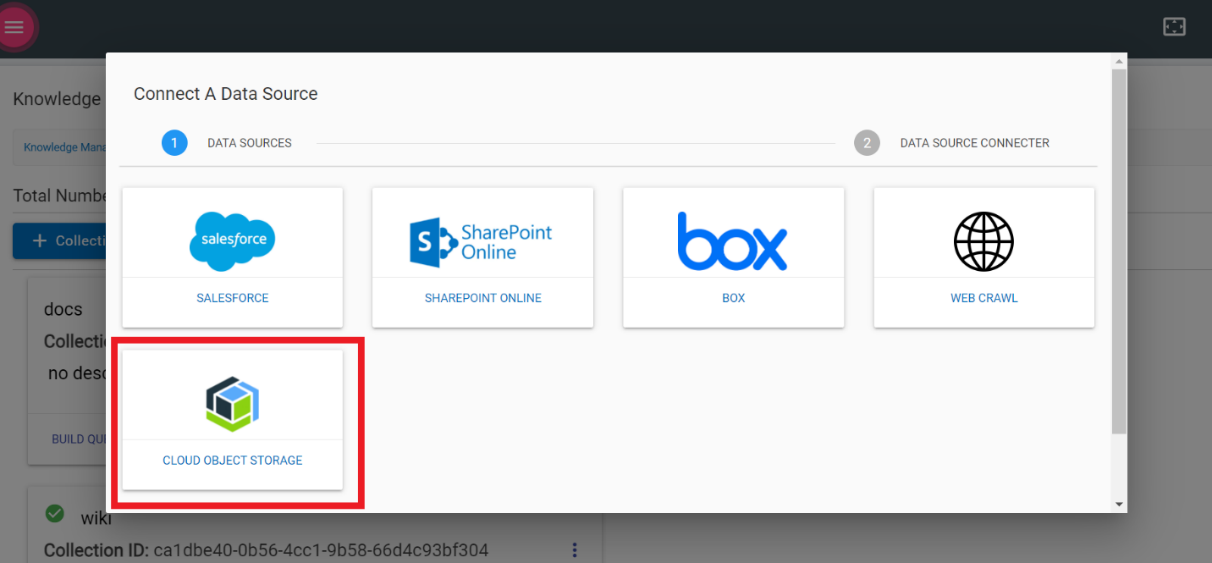
Task: Click the WEB CRAWL label
Action: (984, 298)
